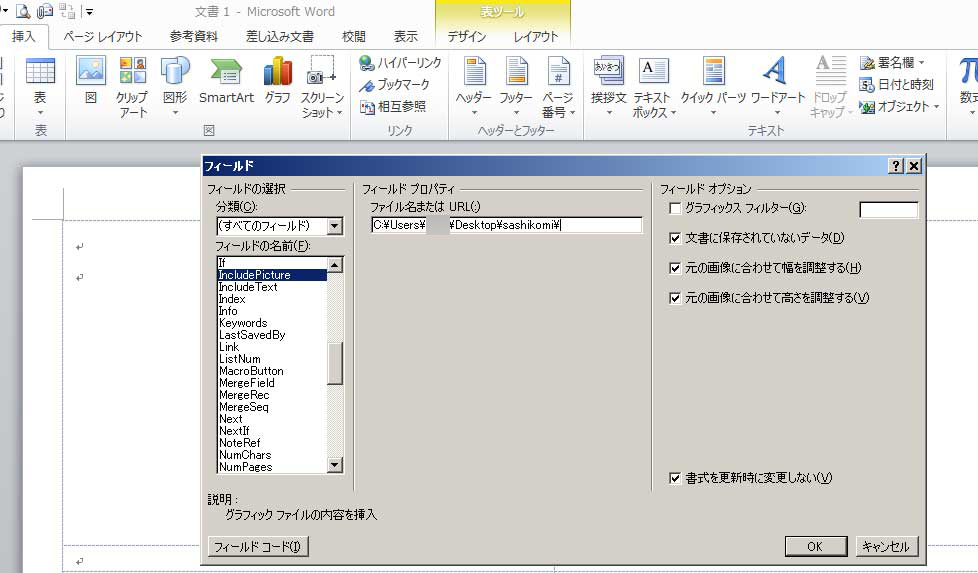Viewport: 978px width, 573px height.
Task: Expand the 分類 category dropdown
Action: tap(334, 226)
